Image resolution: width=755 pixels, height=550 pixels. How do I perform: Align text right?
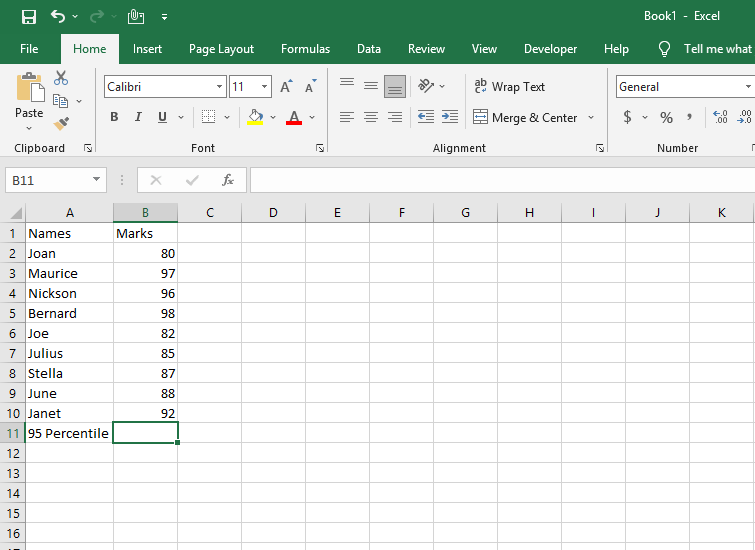(x=395, y=117)
